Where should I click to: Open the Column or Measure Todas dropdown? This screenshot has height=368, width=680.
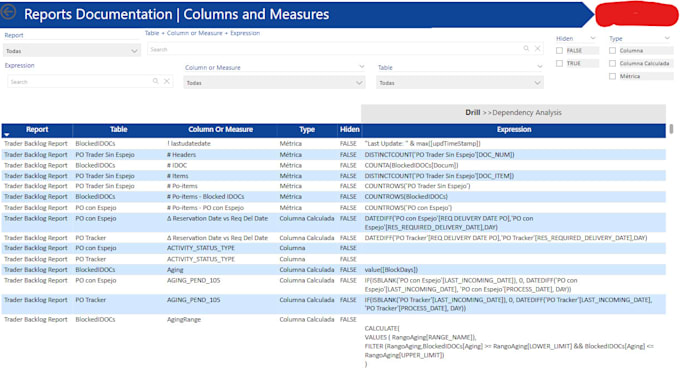(x=274, y=83)
